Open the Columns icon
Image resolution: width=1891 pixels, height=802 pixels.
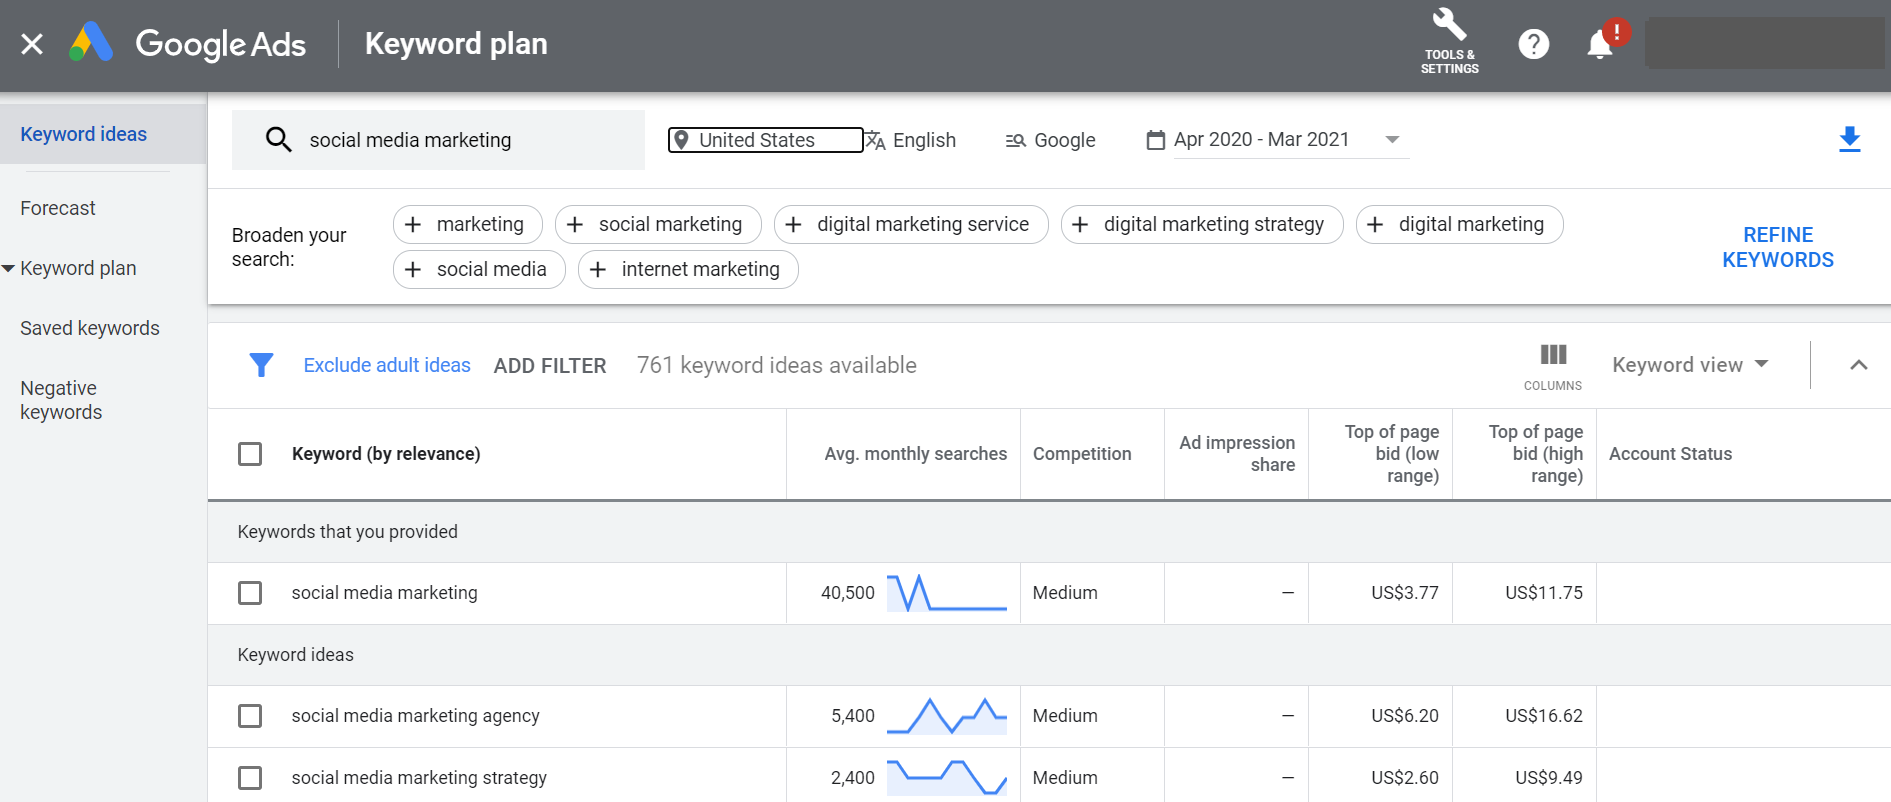(x=1553, y=367)
